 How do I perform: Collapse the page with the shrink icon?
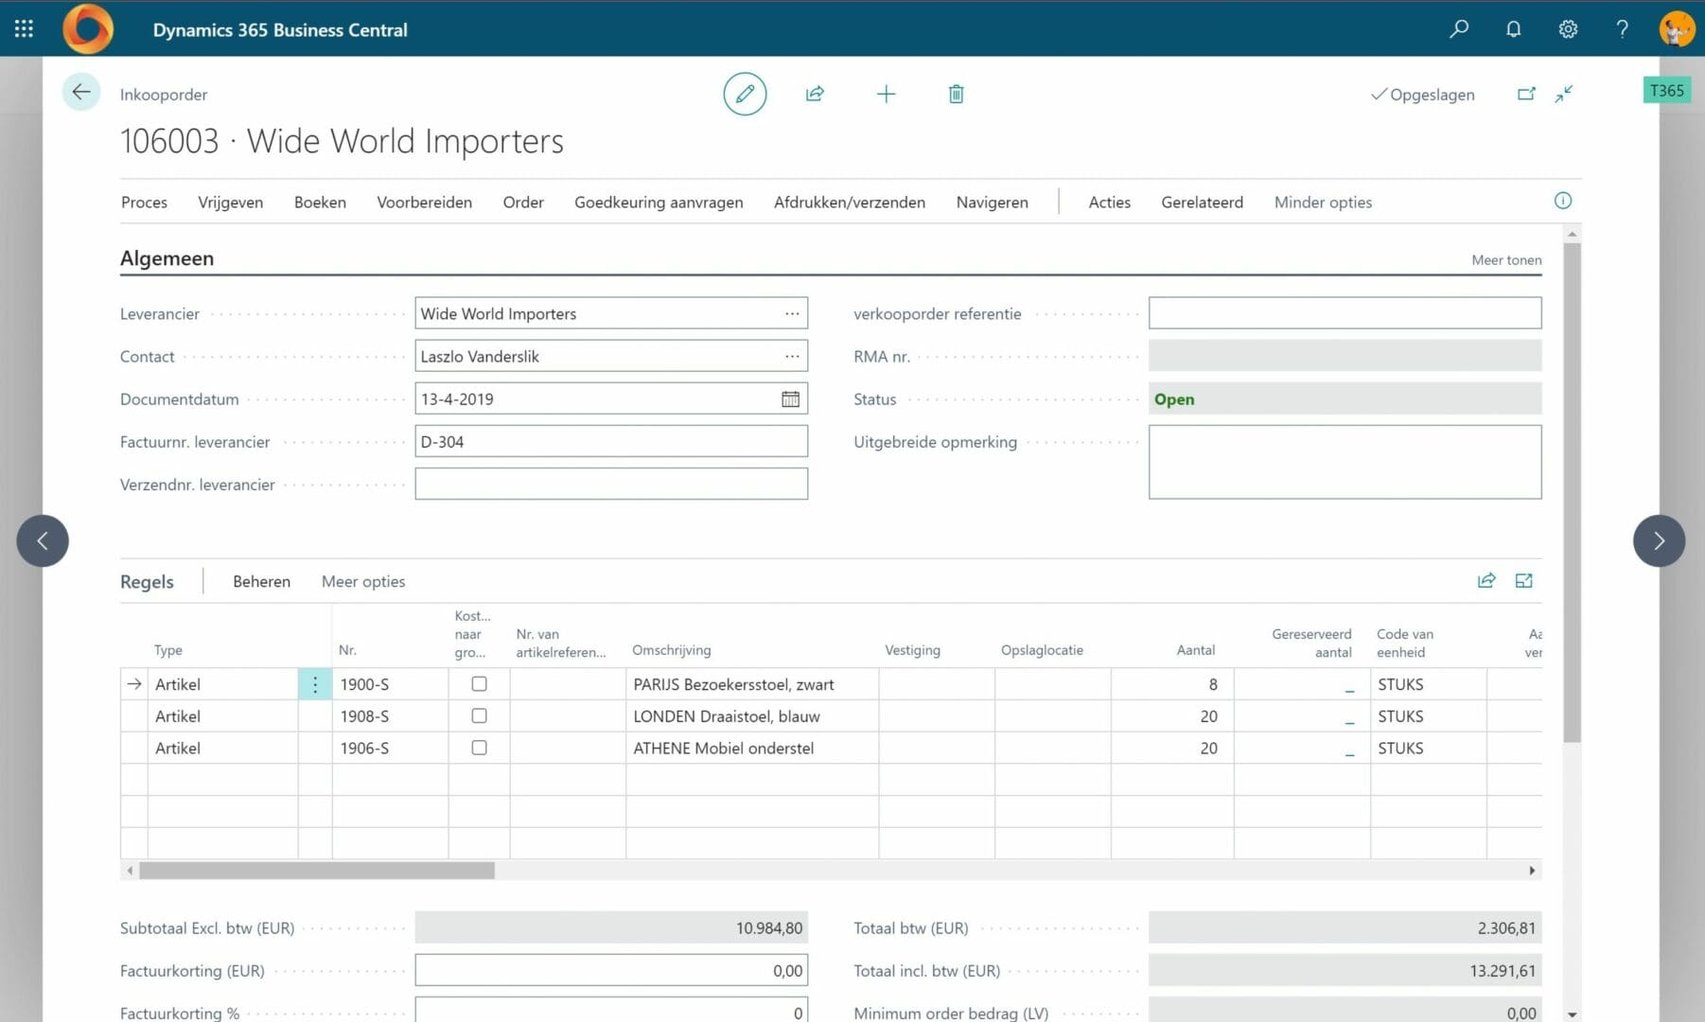(1564, 94)
